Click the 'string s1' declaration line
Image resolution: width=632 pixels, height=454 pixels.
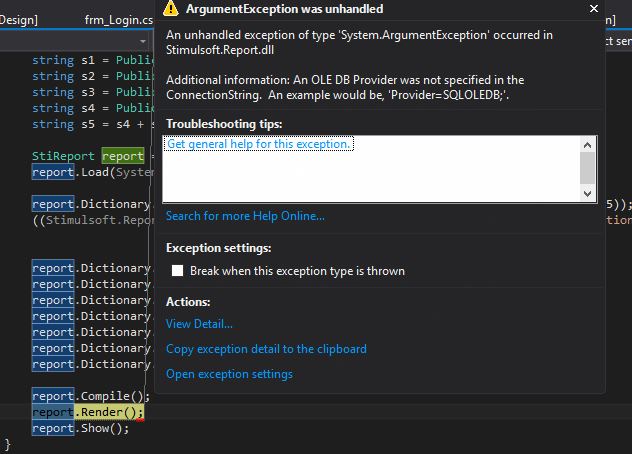(93, 60)
